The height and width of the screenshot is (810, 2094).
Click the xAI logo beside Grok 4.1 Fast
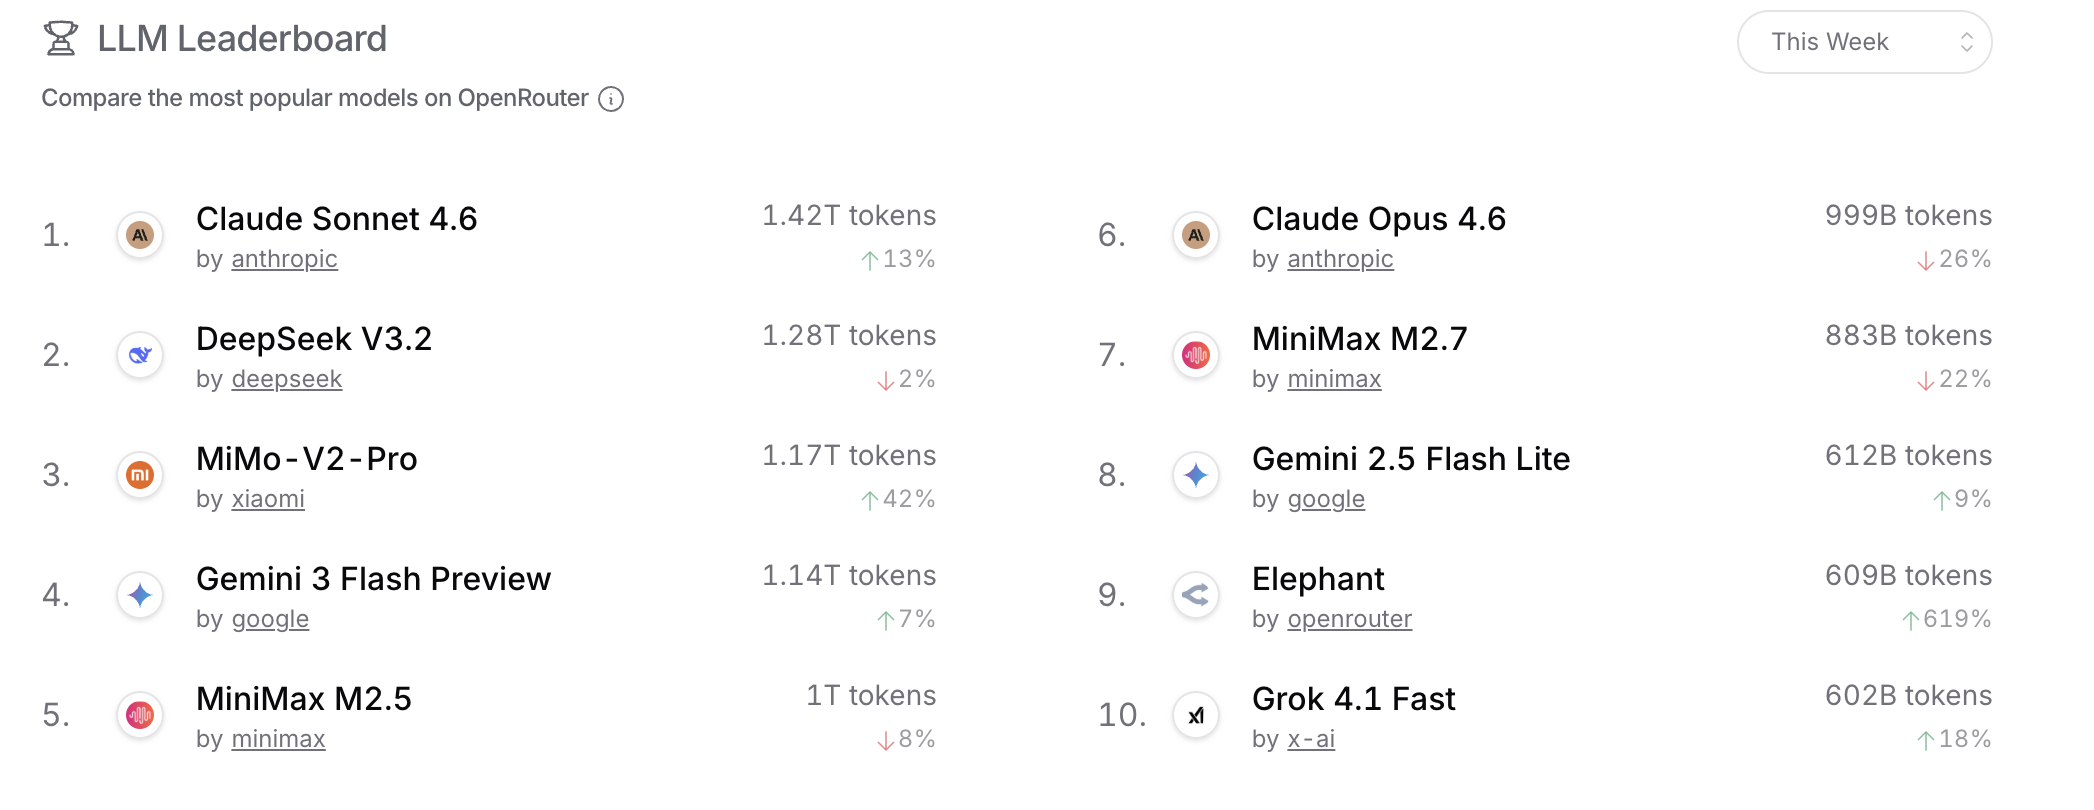pyautogui.click(x=1196, y=715)
